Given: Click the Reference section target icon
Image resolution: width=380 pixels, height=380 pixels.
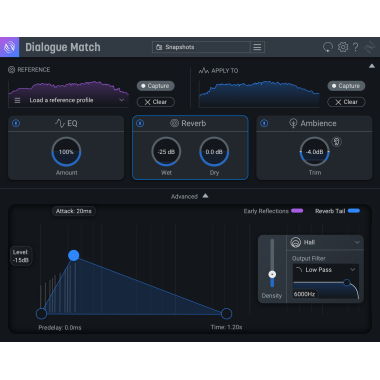Looking at the screenshot, I should [x=11, y=70].
